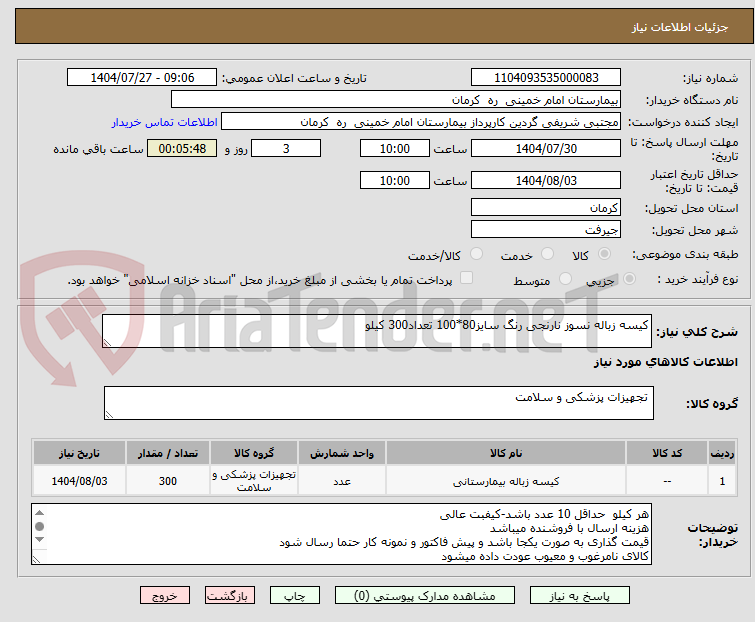Viewport: 755px width, 622px height.
Task: Click the شماره نیاز number field
Action: click(x=546, y=78)
